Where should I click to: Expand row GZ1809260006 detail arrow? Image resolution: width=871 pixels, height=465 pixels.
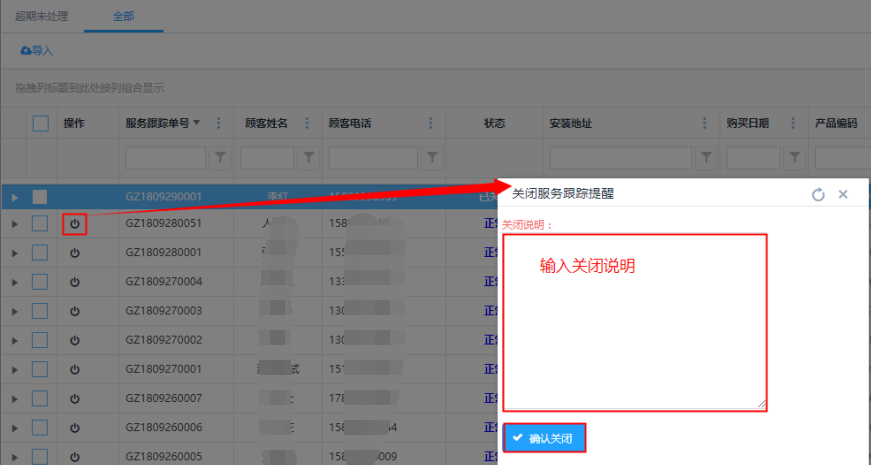(14, 427)
